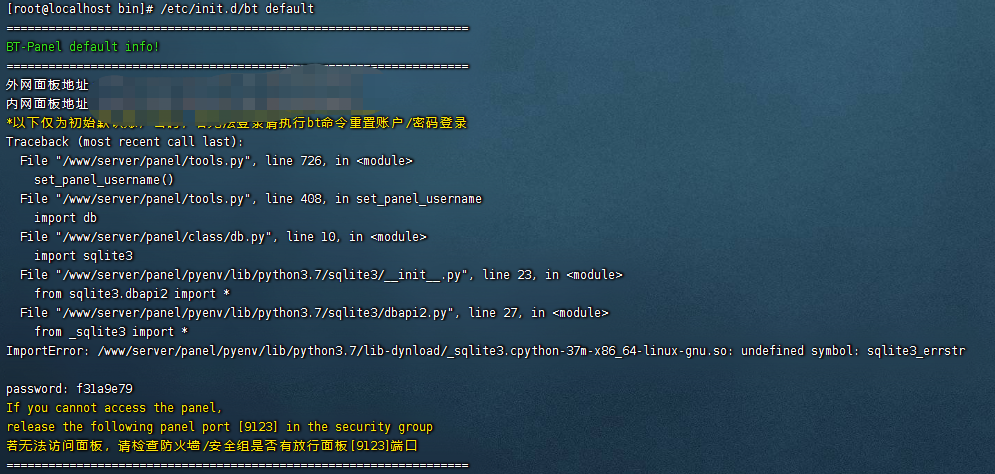Viewport: 995px width, 474px height.
Task: Click the yellow line about the bt命令 account reset
Action: point(237,122)
